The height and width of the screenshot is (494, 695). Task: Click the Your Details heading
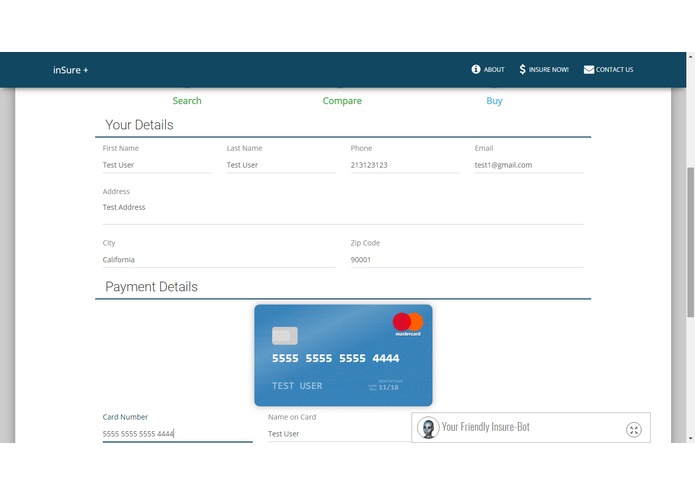pyautogui.click(x=139, y=125)
